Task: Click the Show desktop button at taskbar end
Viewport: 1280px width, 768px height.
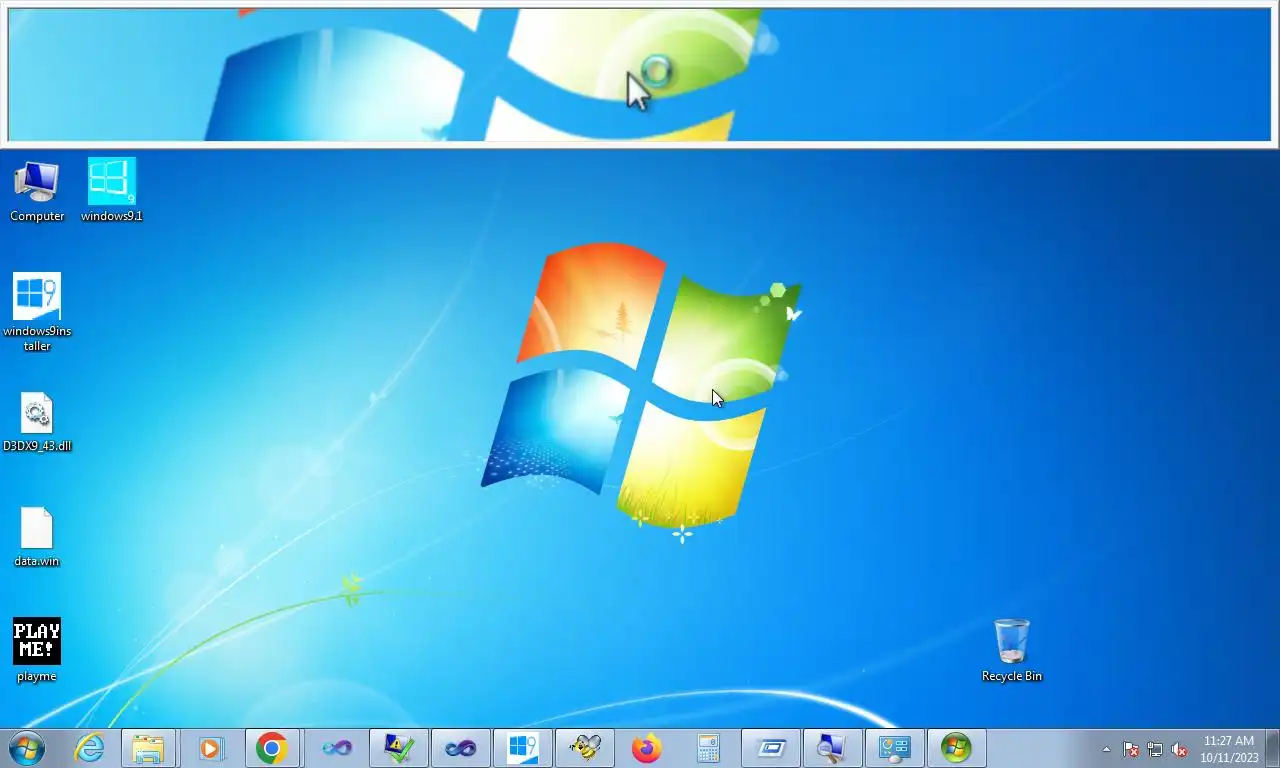Action: 1272,748
